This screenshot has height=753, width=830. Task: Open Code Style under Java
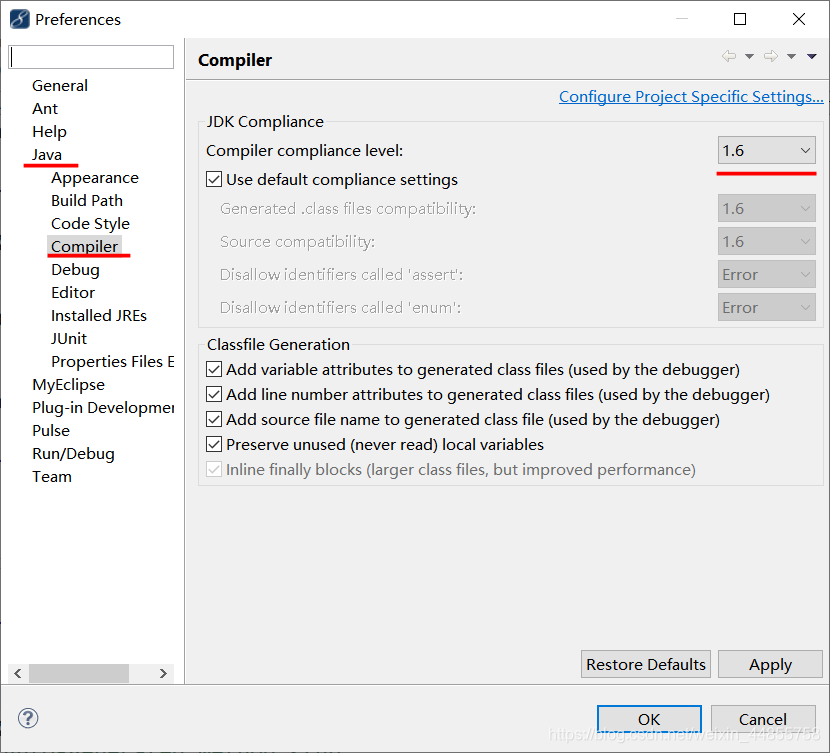90,224
